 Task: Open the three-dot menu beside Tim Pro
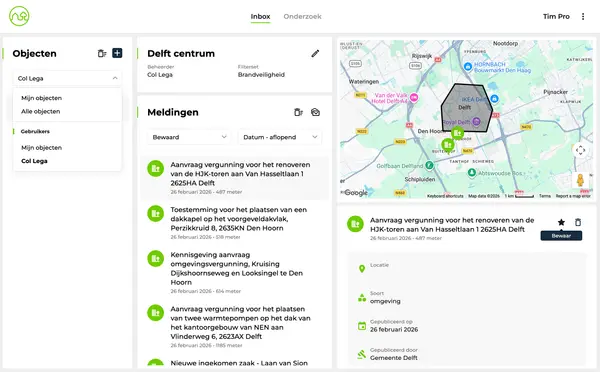(x=583, y=16)
